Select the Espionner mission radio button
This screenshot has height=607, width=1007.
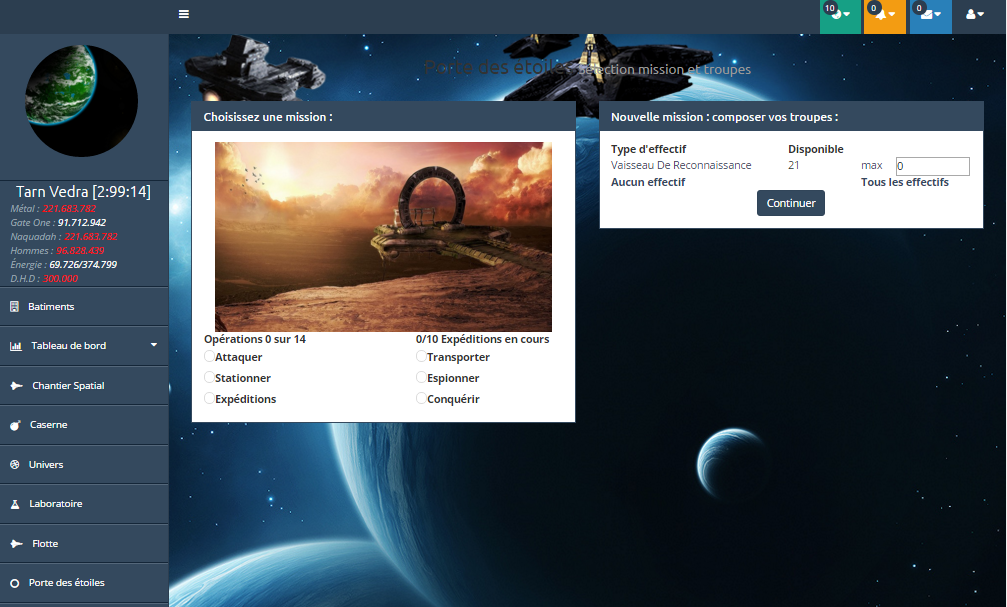click(421, 378)
